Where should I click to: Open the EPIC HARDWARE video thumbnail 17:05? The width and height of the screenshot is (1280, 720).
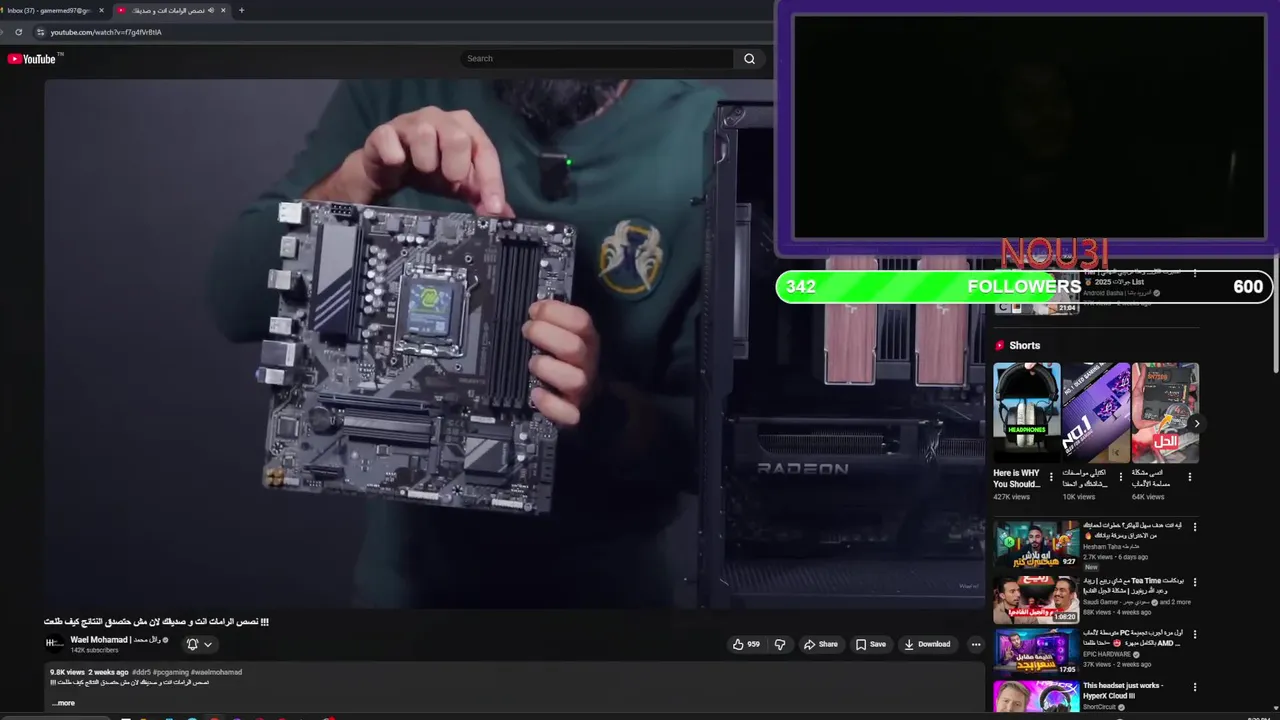click(x=1036, y=652)
